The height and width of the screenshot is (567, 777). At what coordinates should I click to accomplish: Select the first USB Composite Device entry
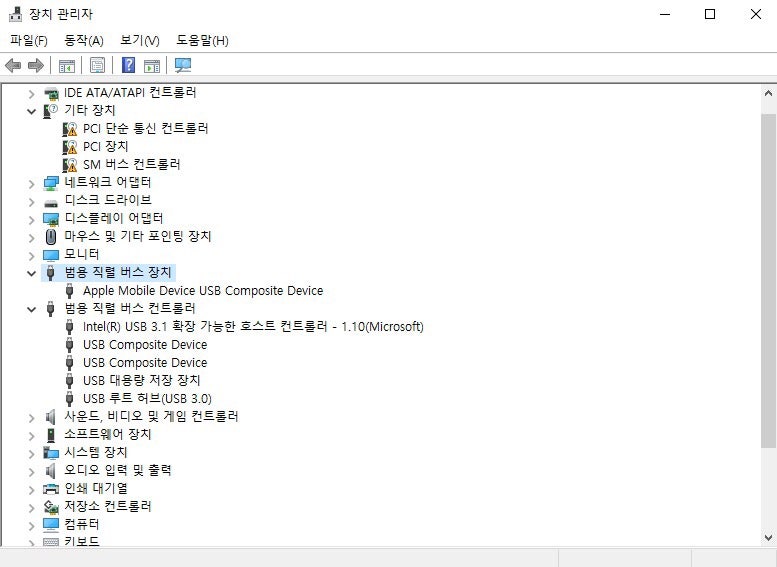click(x=145, y=344)
